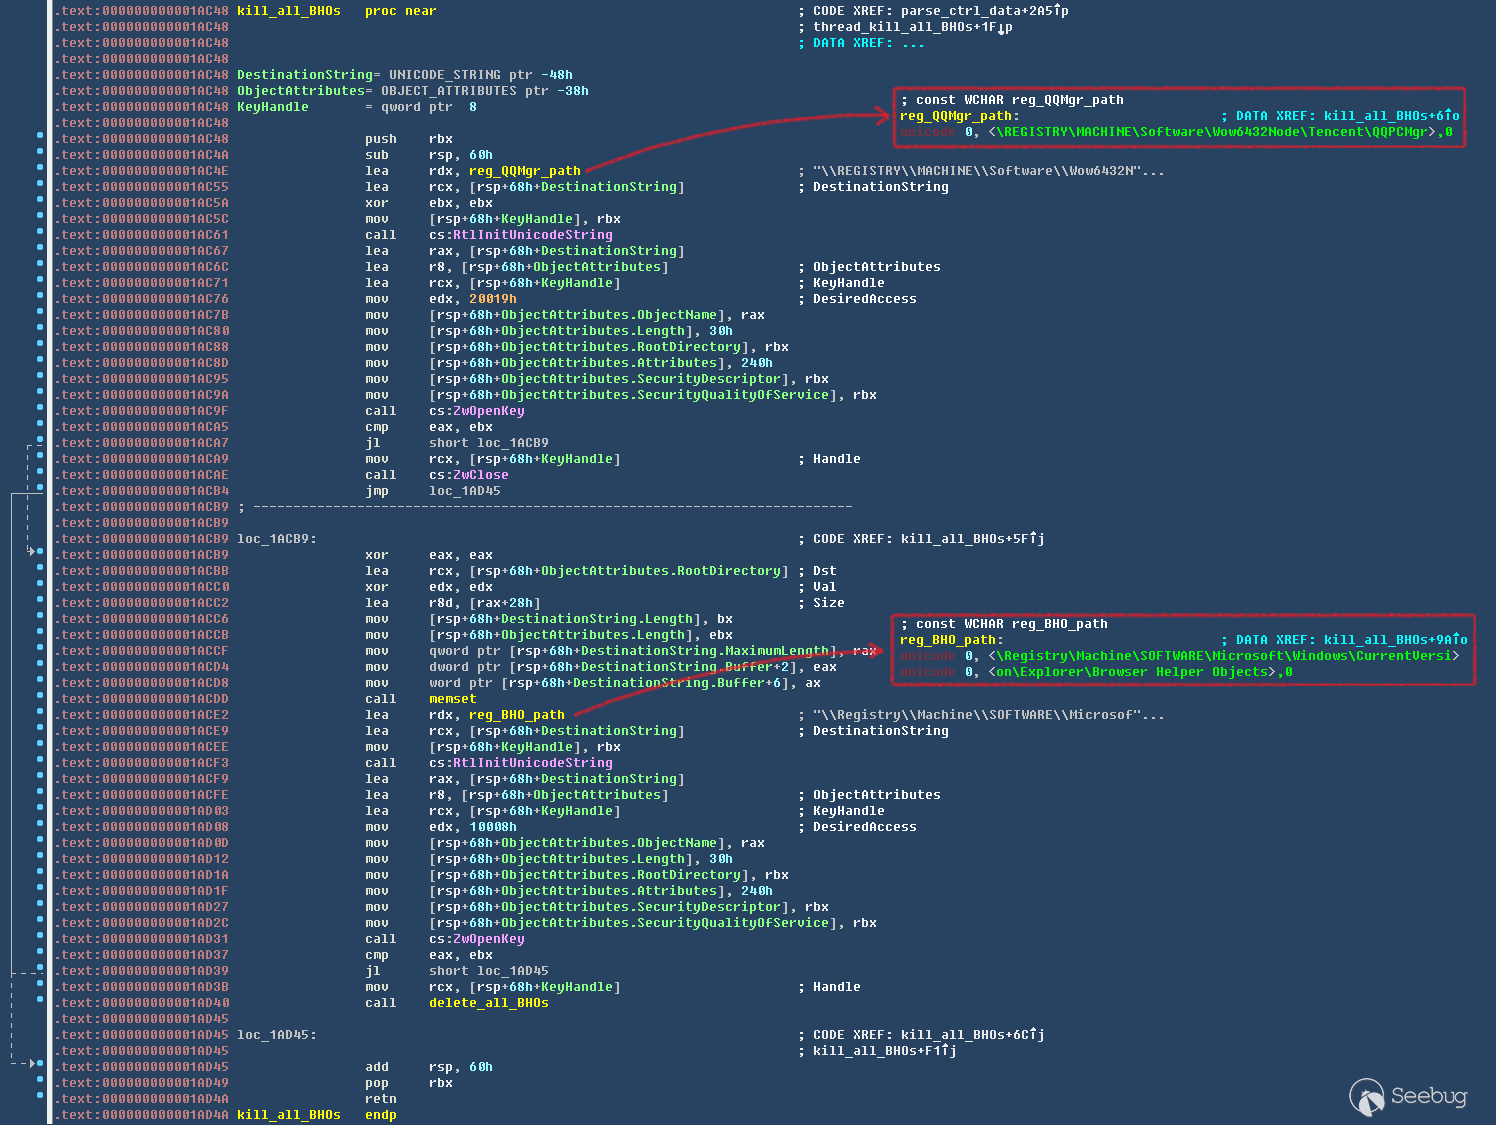Jump to memset function reference
The image size is (1496, 1125).
point(452,699)
